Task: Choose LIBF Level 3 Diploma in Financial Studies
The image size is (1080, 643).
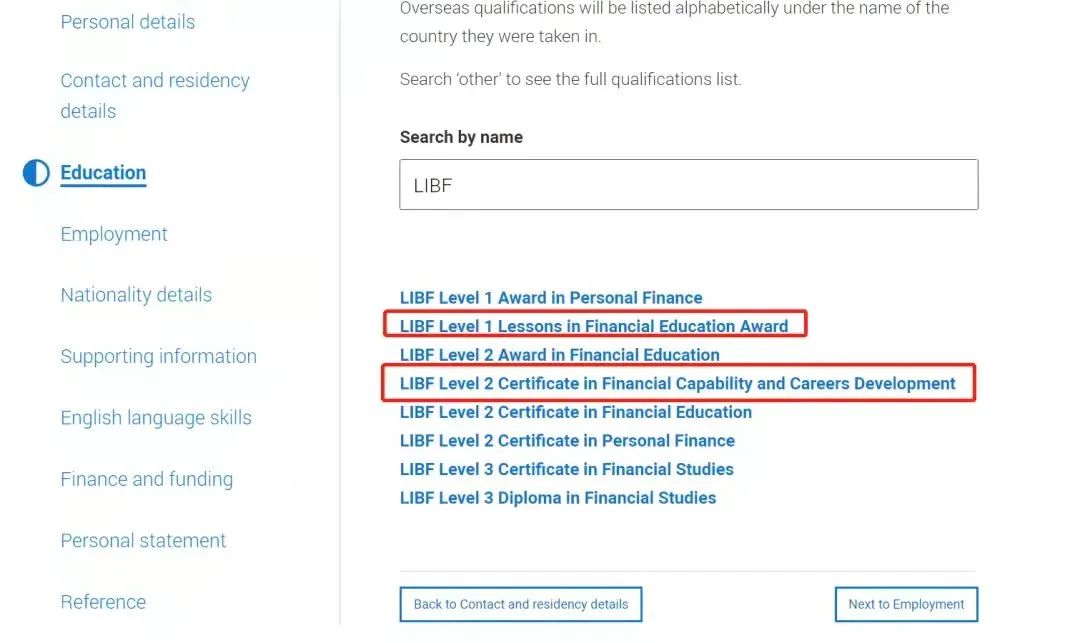Action: click(x=558, y=497)
